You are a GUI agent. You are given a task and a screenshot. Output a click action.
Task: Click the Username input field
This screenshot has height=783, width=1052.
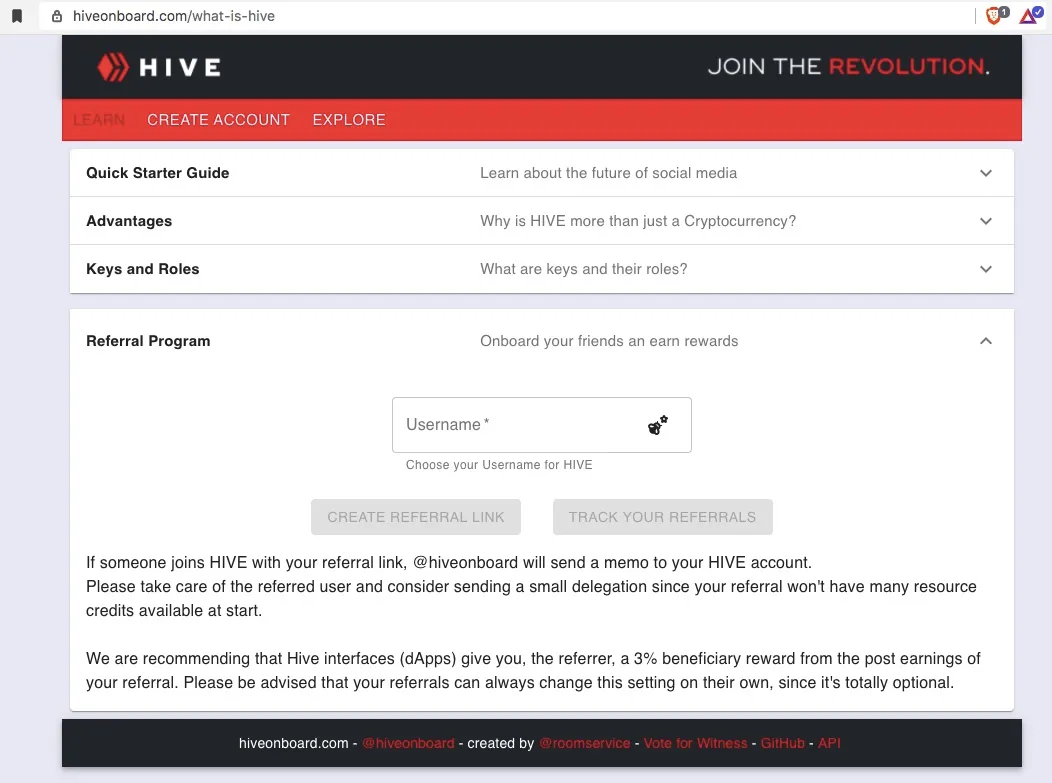541,425
